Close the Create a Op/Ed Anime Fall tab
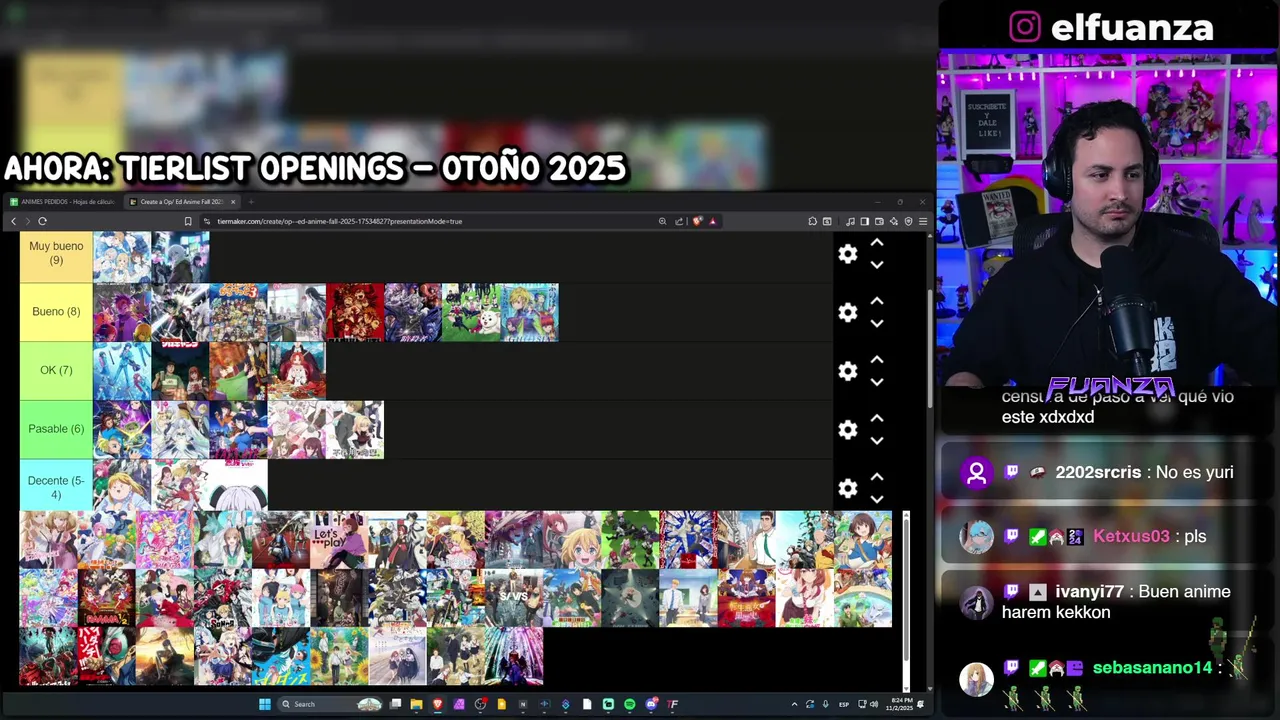Screen dimensions: 1280x720 [x=233, y=202]
